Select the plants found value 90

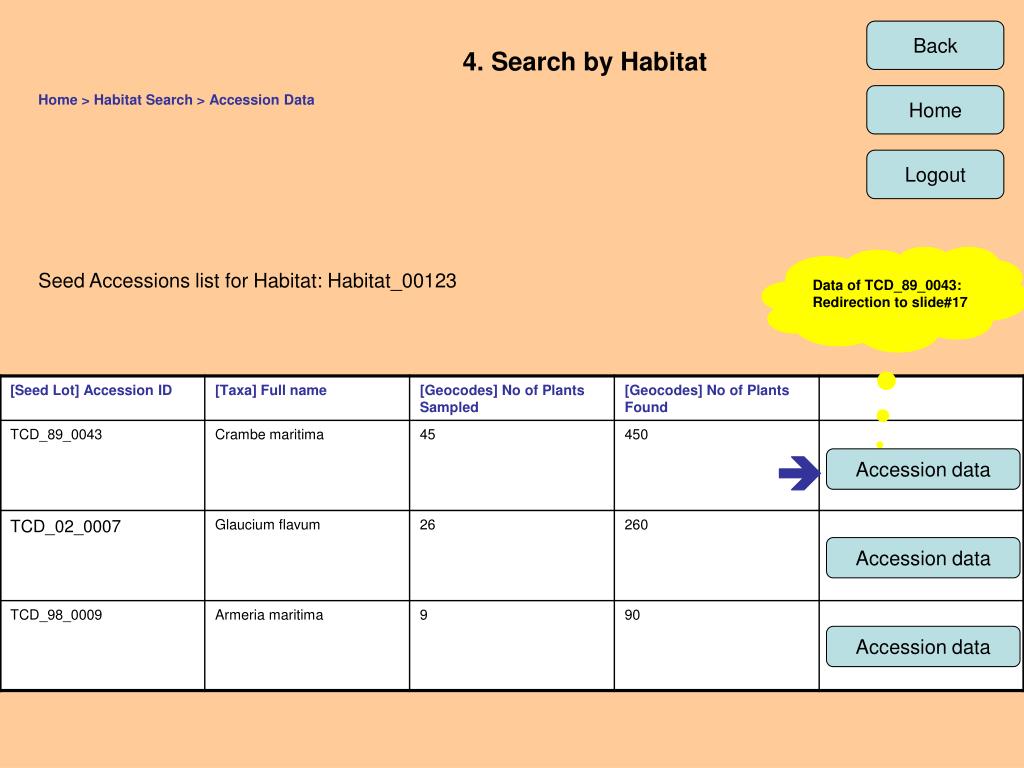click(x=632, y=615)
